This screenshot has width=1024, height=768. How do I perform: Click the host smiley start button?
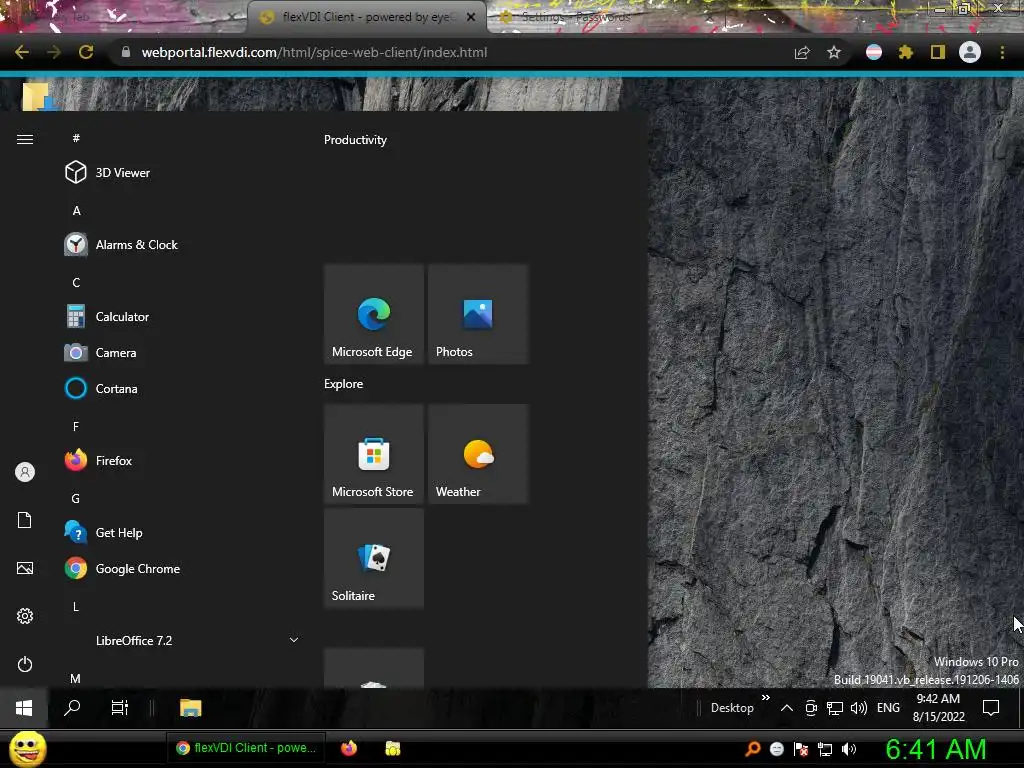click(x=27, y=748)
